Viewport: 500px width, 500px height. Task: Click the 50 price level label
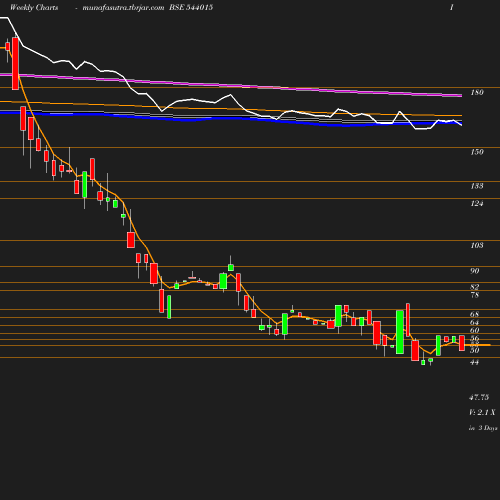pyautogui.click(x=475, y=350)
